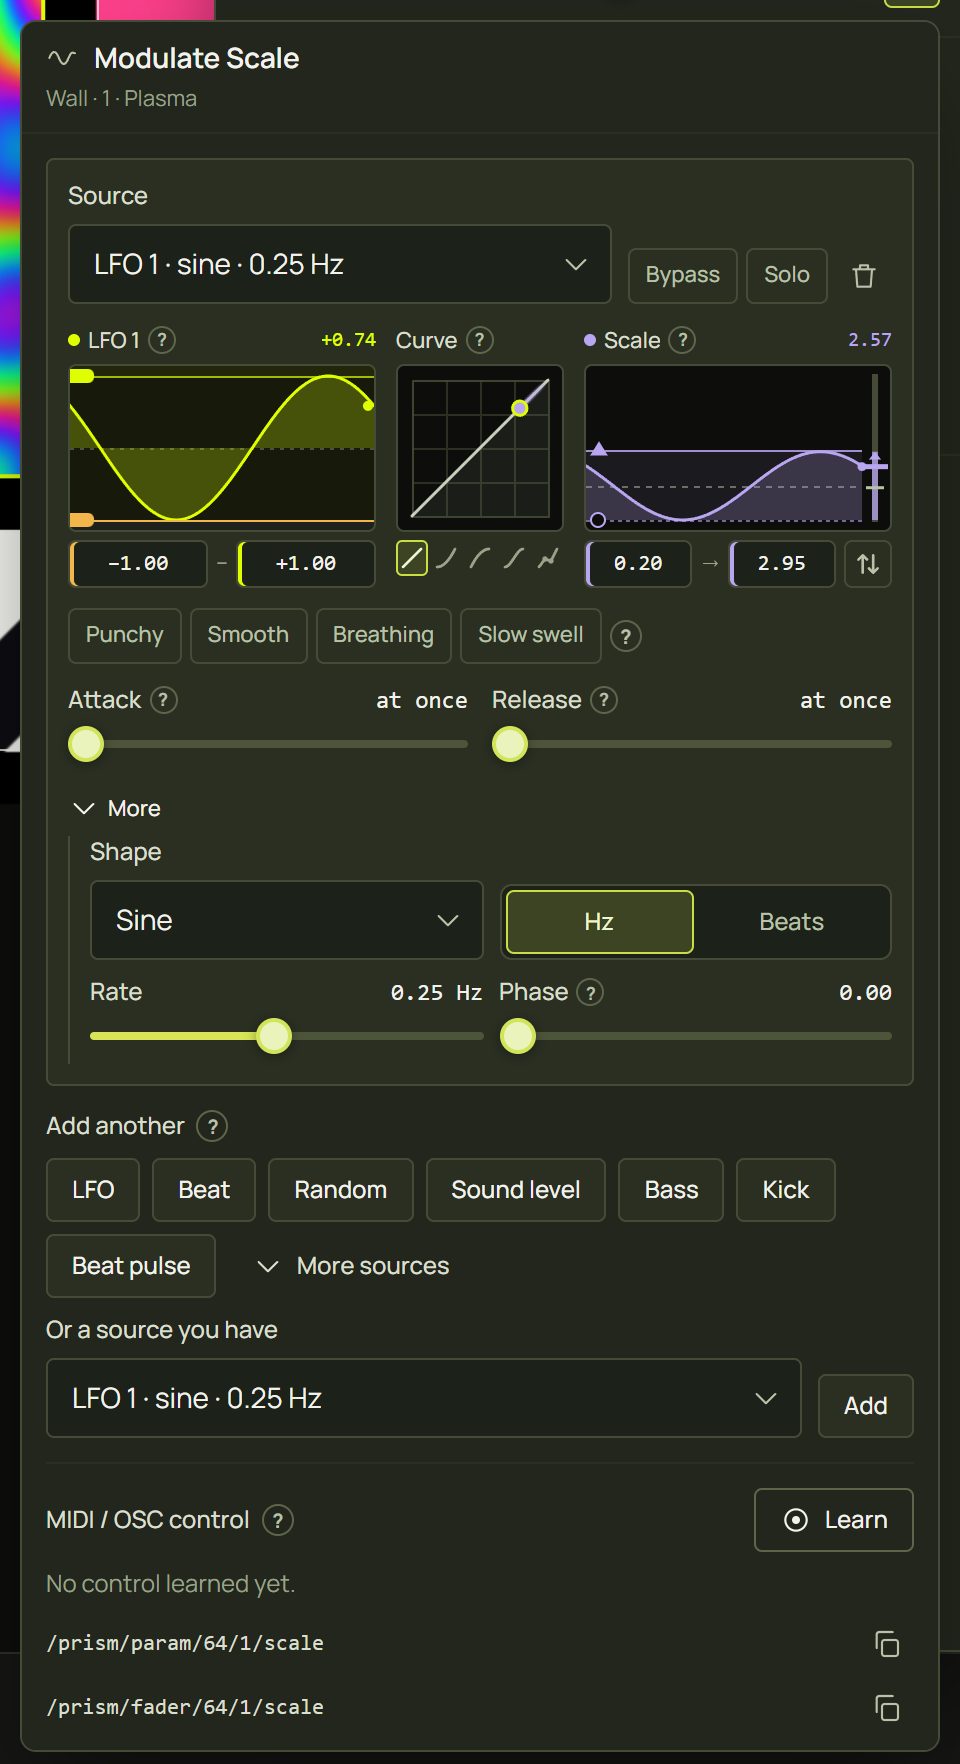Swap the scale range values with the arrows
This screenshot has width=960, height=1764.
[x=868, y=564]
